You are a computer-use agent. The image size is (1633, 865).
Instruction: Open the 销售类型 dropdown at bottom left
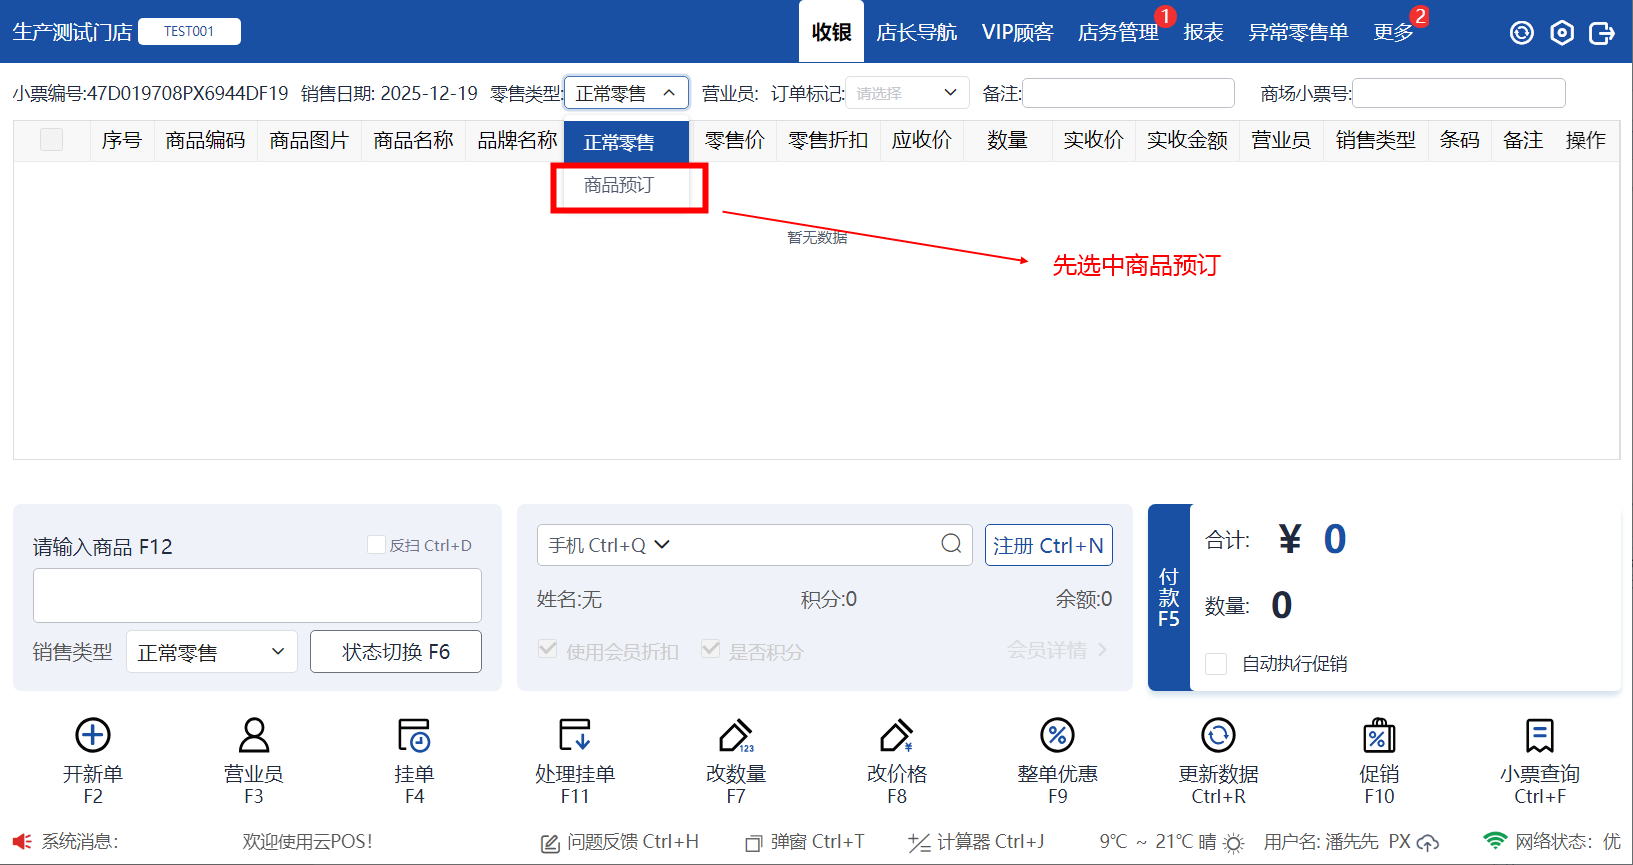[212, 652]
